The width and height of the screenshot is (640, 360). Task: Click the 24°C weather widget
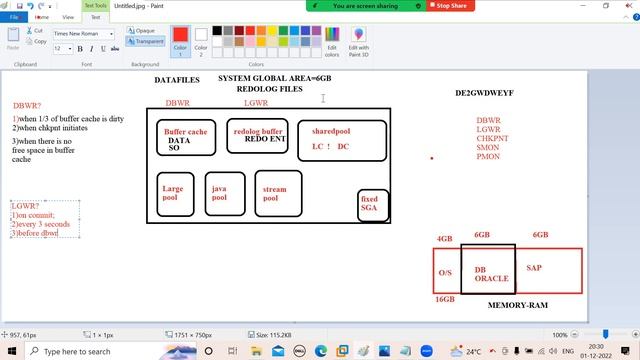coord(465,351)
